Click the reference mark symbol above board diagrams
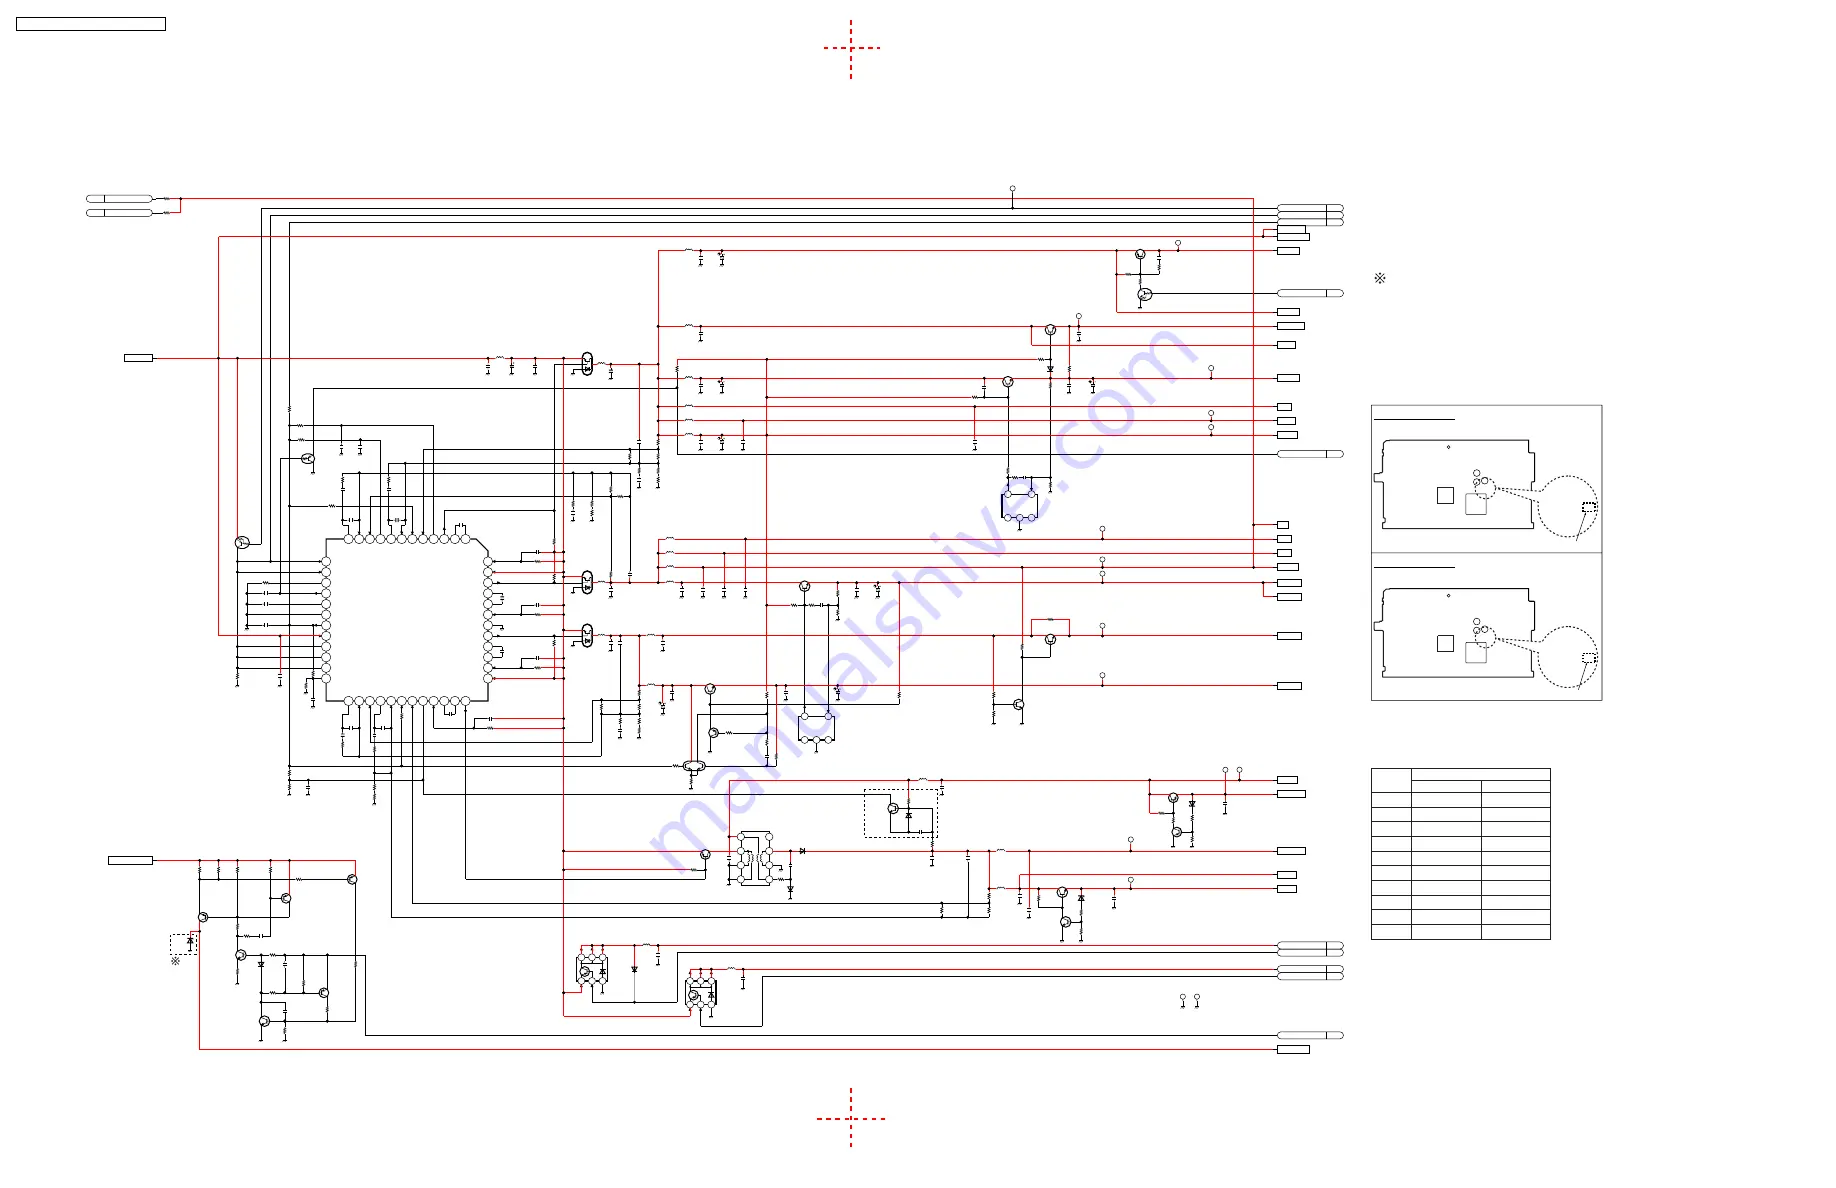The height and width of the screenshot is (1188, 1836). coord(1380,278)
